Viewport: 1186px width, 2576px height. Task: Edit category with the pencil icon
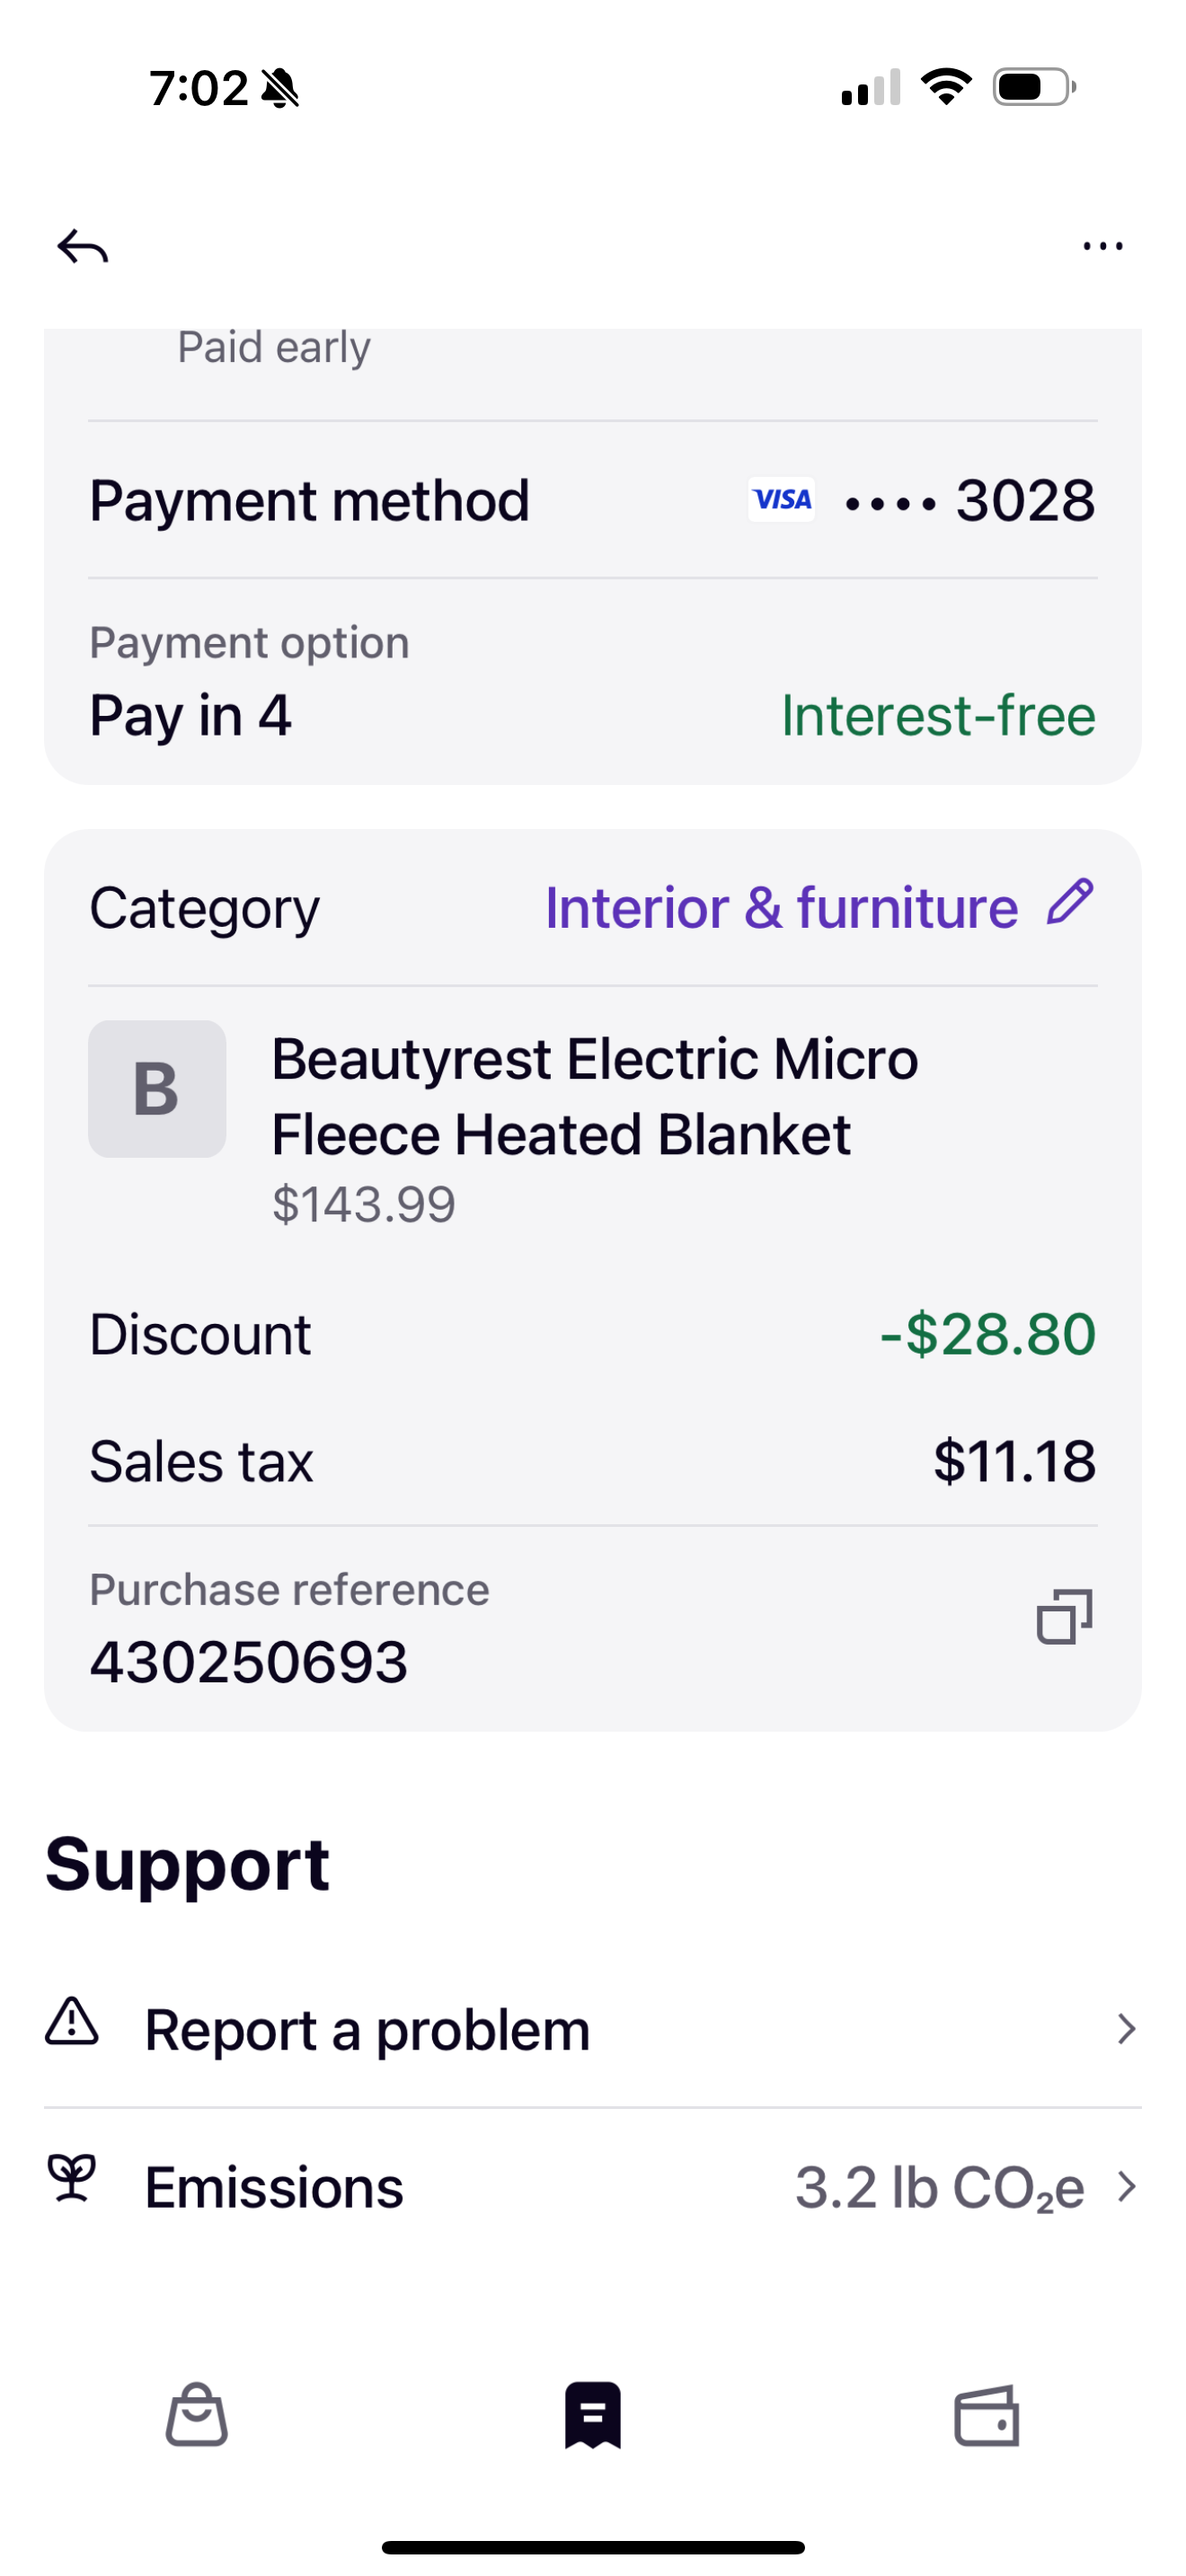pos(1070,902)
